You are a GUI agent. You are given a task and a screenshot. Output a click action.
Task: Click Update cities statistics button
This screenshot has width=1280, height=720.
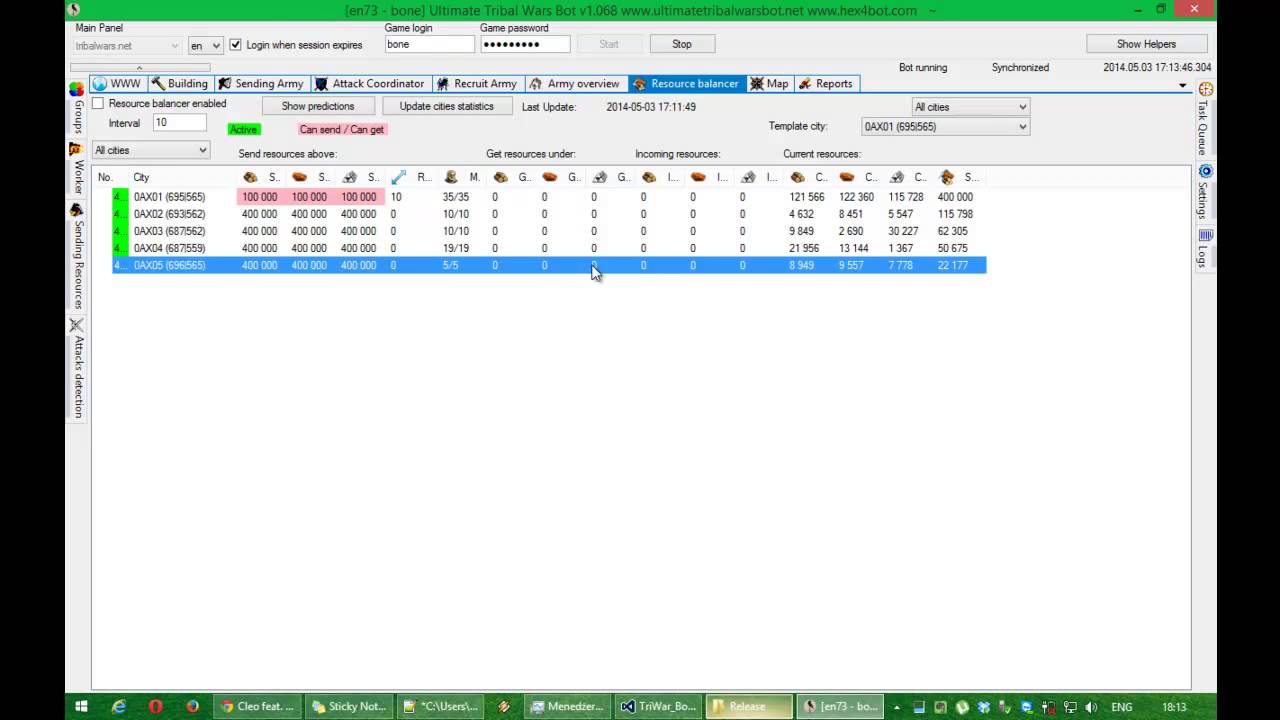pyautogui.click(x=447, y=106)
